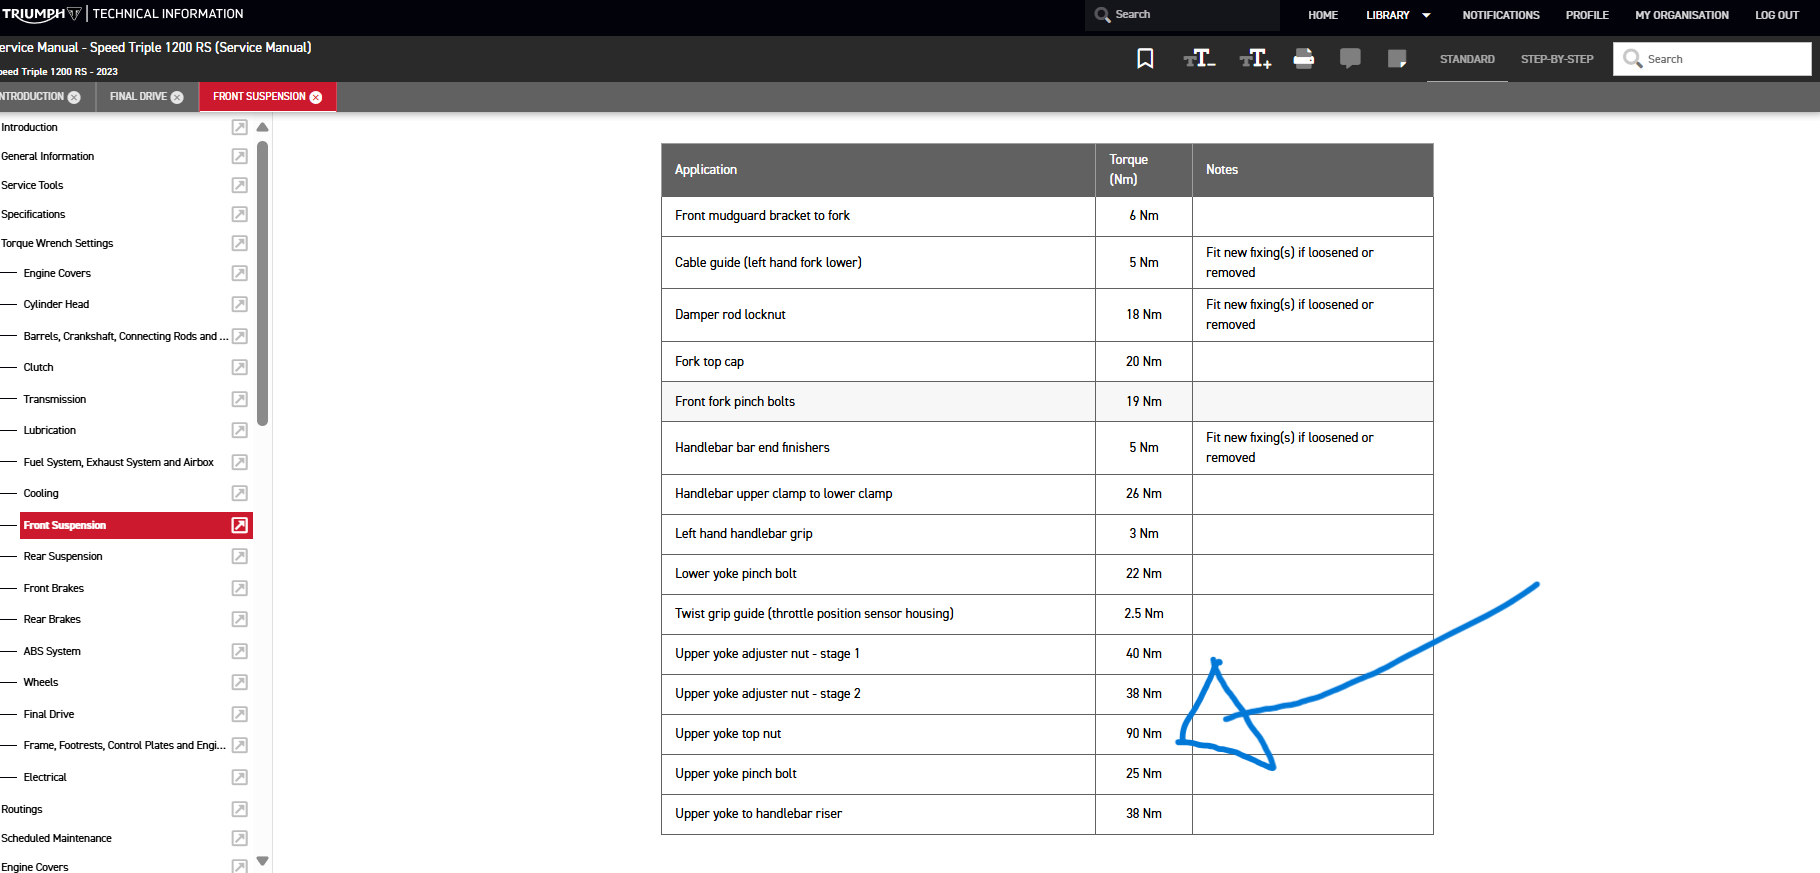The width and height of the screenshot is (1820, 873).
Task: Select the Standard view mode
Action: click(1467, 59)
